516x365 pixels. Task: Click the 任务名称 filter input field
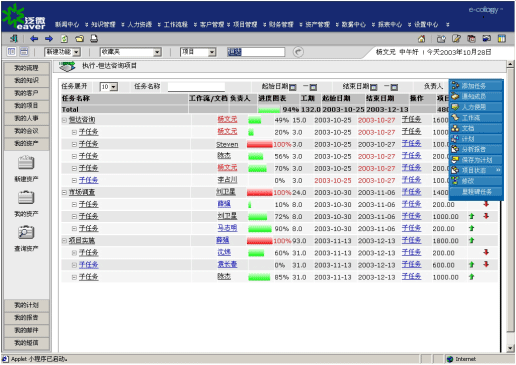pyautogui.click(x=196, y=87)
